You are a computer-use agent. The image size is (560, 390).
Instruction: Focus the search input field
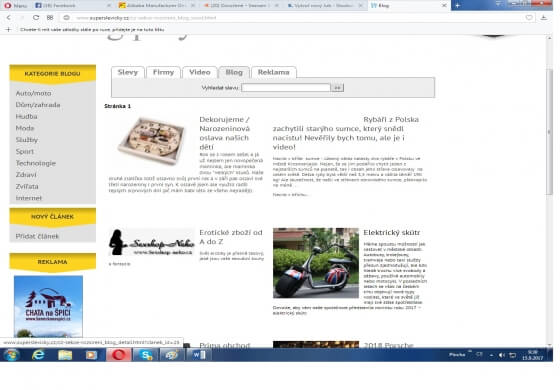[x=286, y=88]
